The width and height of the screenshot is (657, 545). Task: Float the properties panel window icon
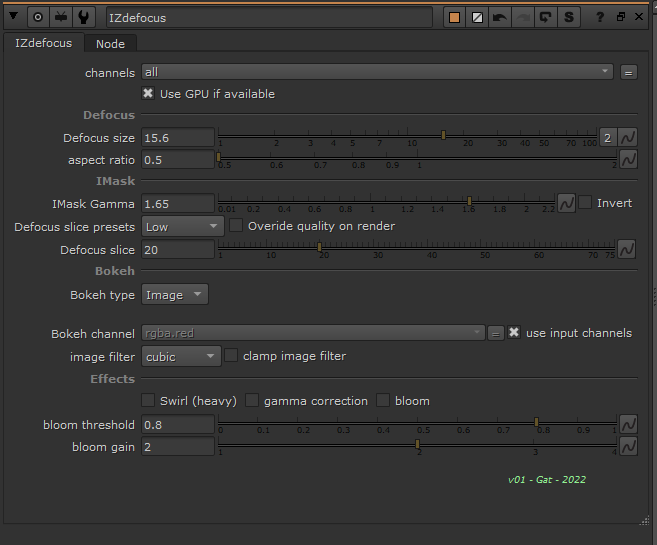click(620, 17)
